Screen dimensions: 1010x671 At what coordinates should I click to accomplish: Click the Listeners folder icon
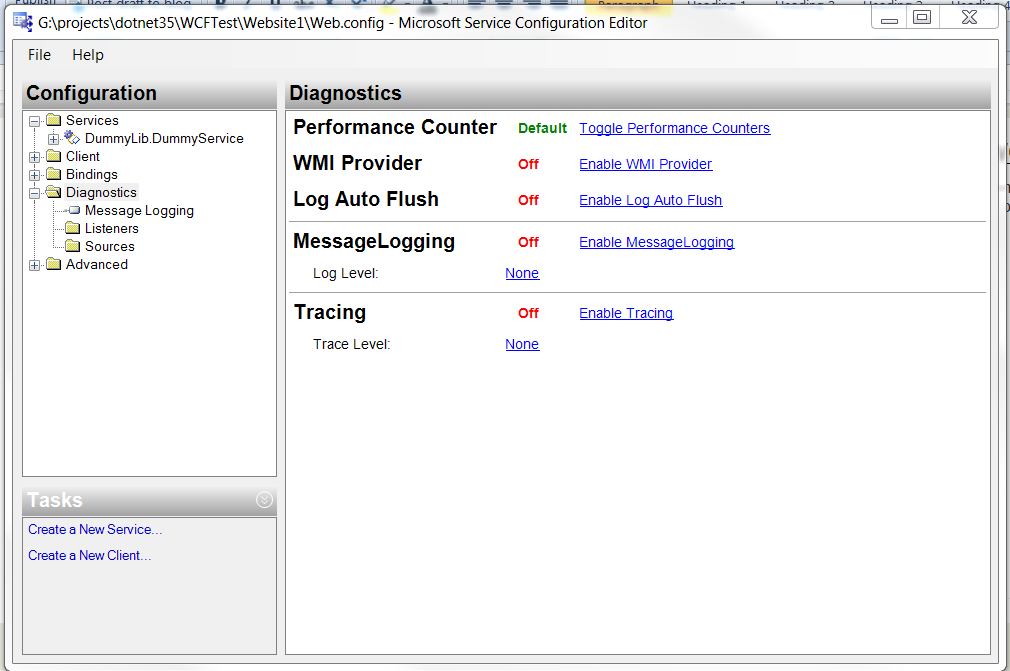click(73, 229)
